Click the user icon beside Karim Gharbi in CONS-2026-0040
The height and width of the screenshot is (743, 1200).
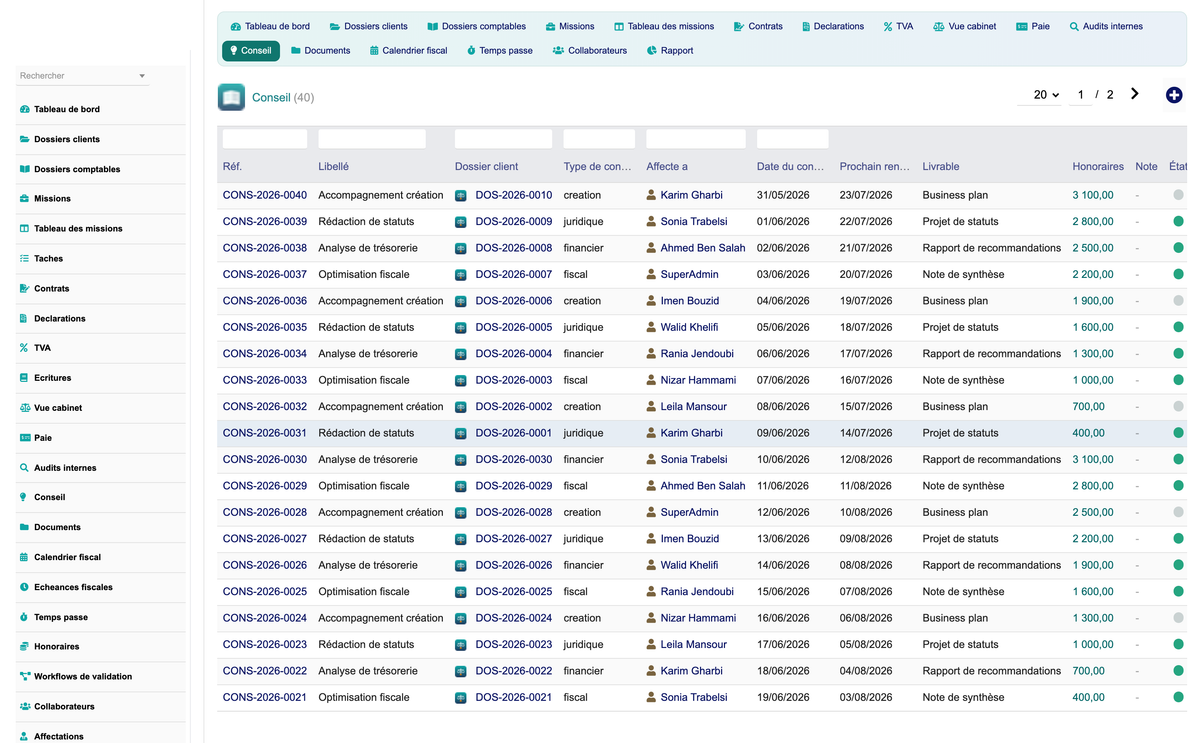coord(652,195)
